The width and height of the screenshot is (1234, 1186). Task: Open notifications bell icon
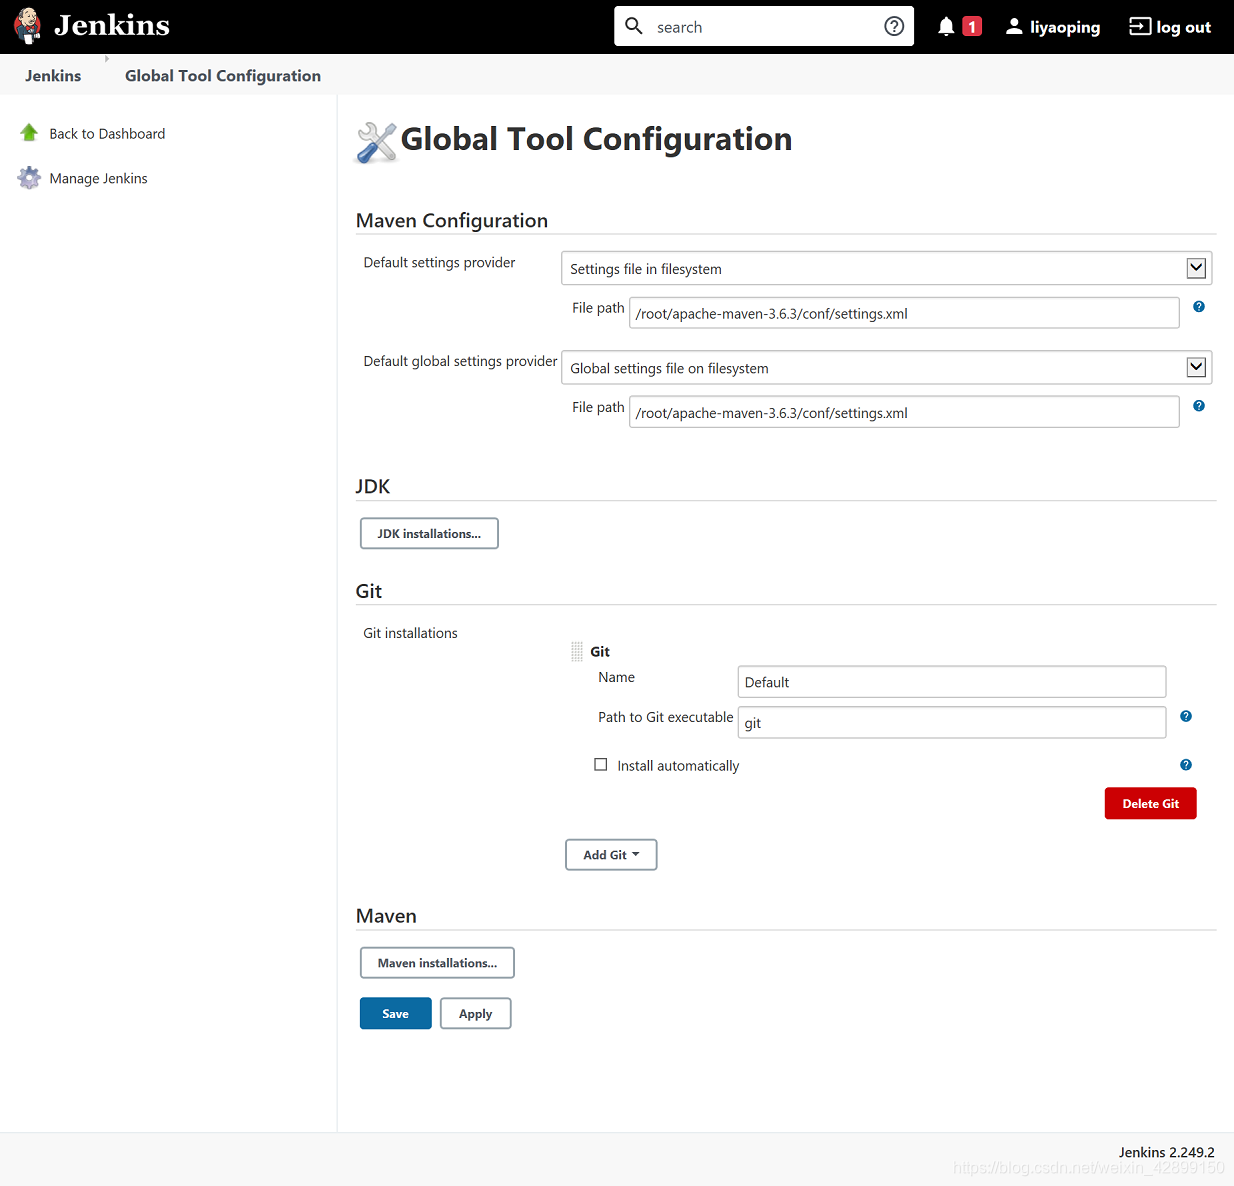946,27
